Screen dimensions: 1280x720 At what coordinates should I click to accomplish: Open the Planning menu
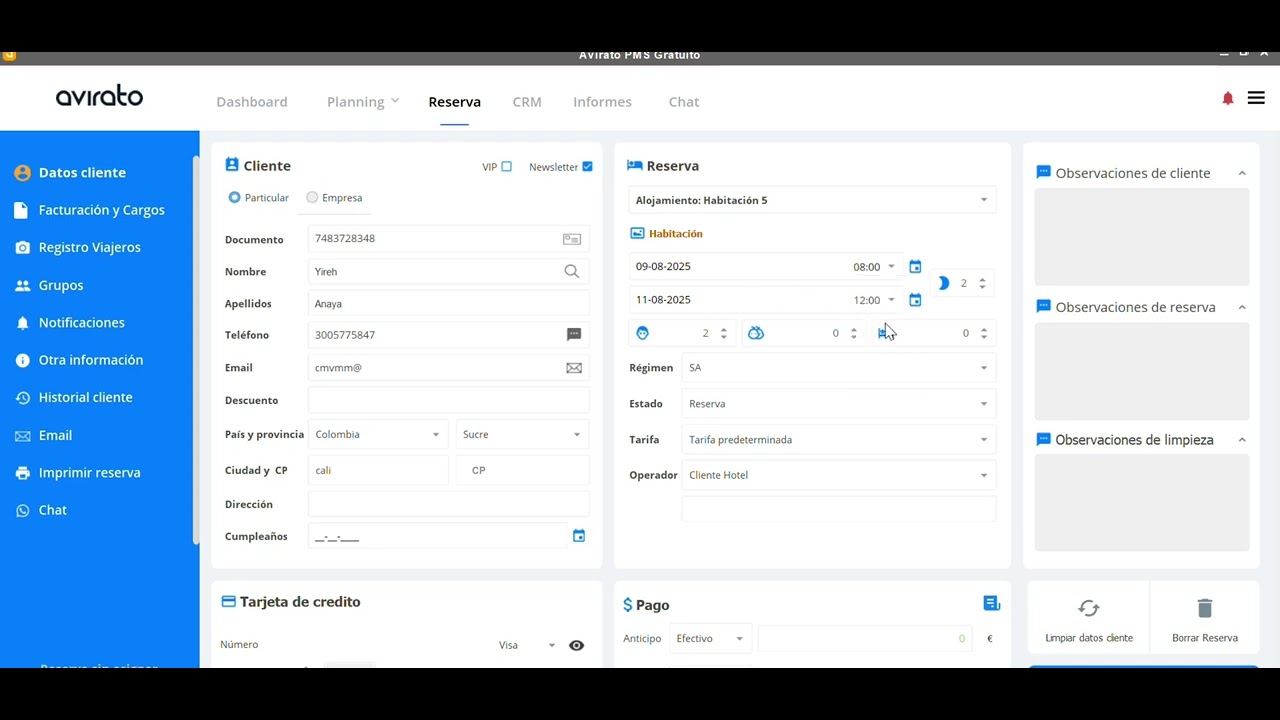(x=362, y=102)
